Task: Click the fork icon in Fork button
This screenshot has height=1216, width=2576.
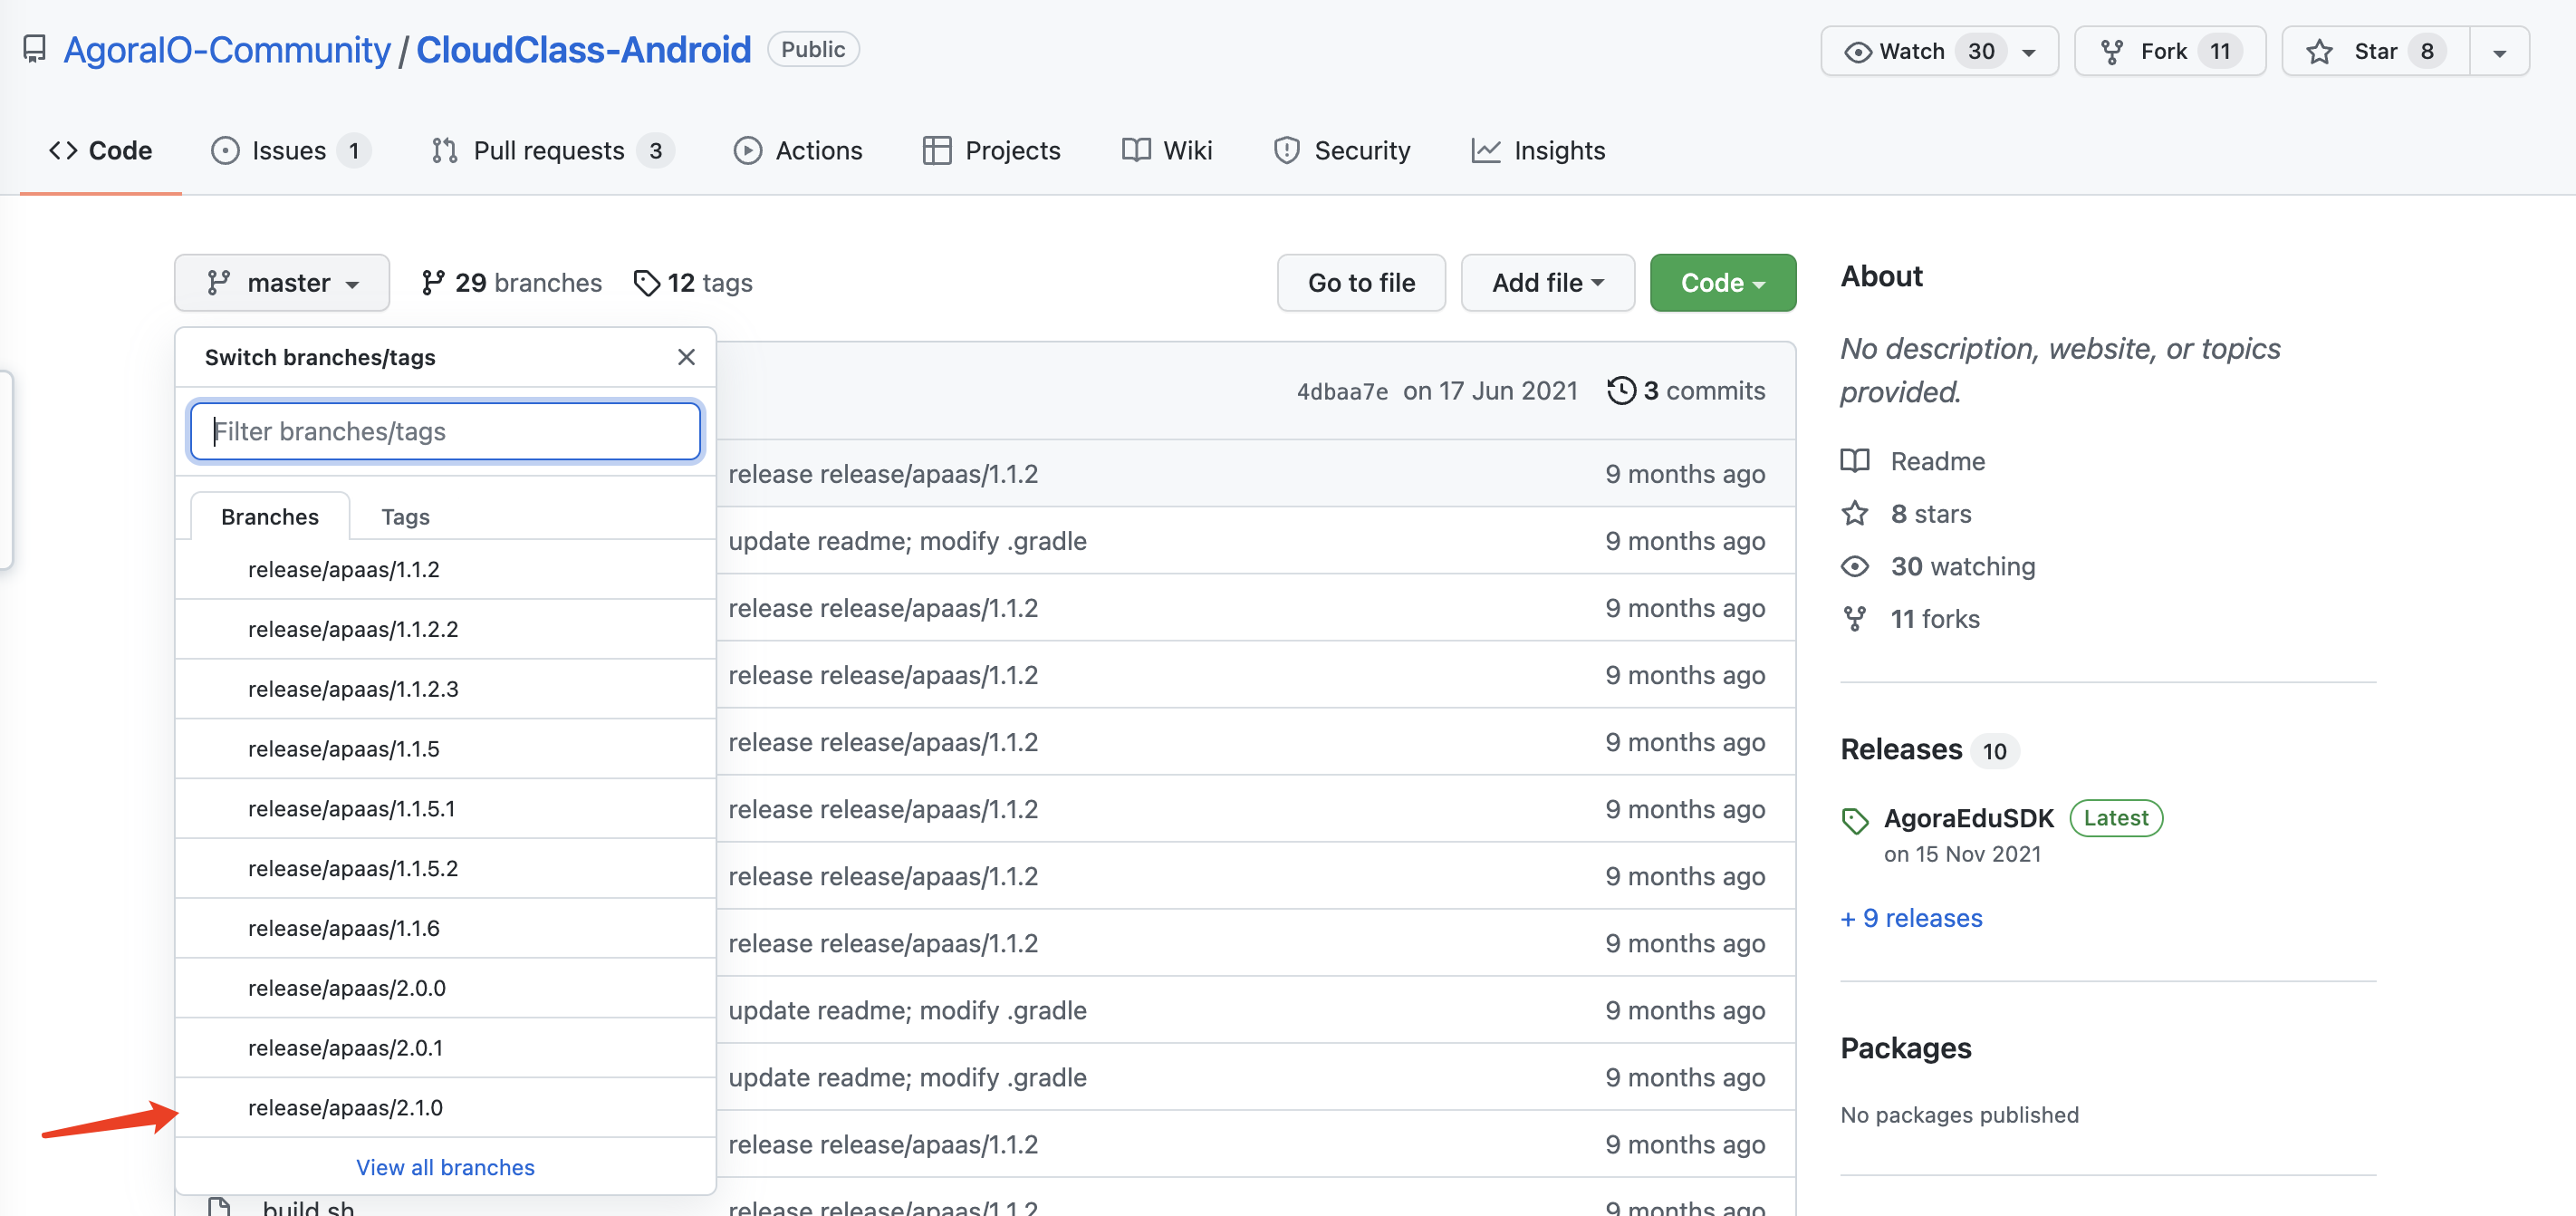Action: [2111, 52]
